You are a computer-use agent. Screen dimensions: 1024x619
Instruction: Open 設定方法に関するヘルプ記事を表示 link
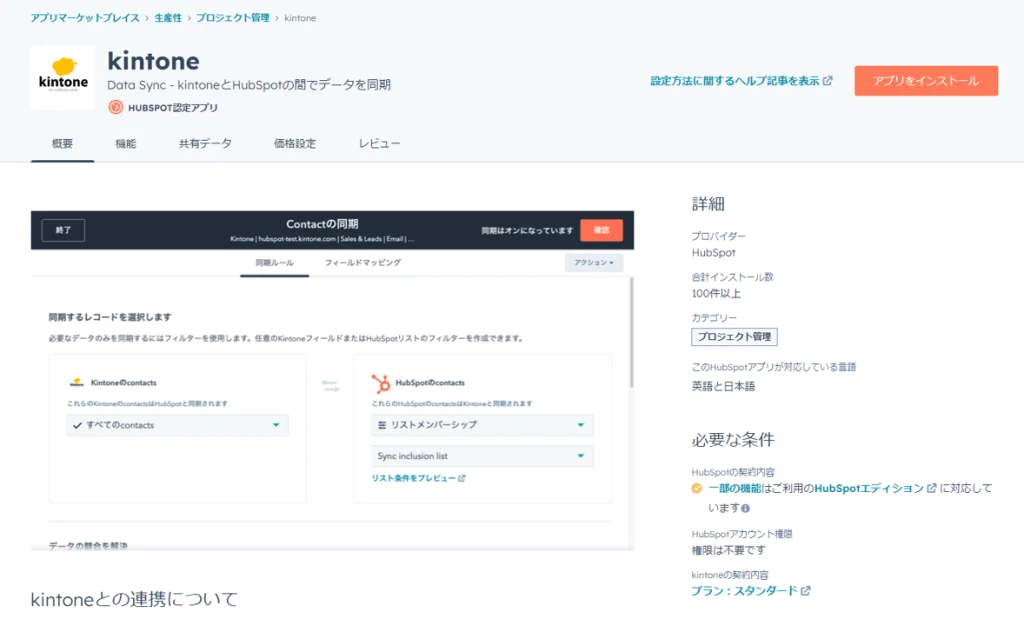[x=735, y=80]
